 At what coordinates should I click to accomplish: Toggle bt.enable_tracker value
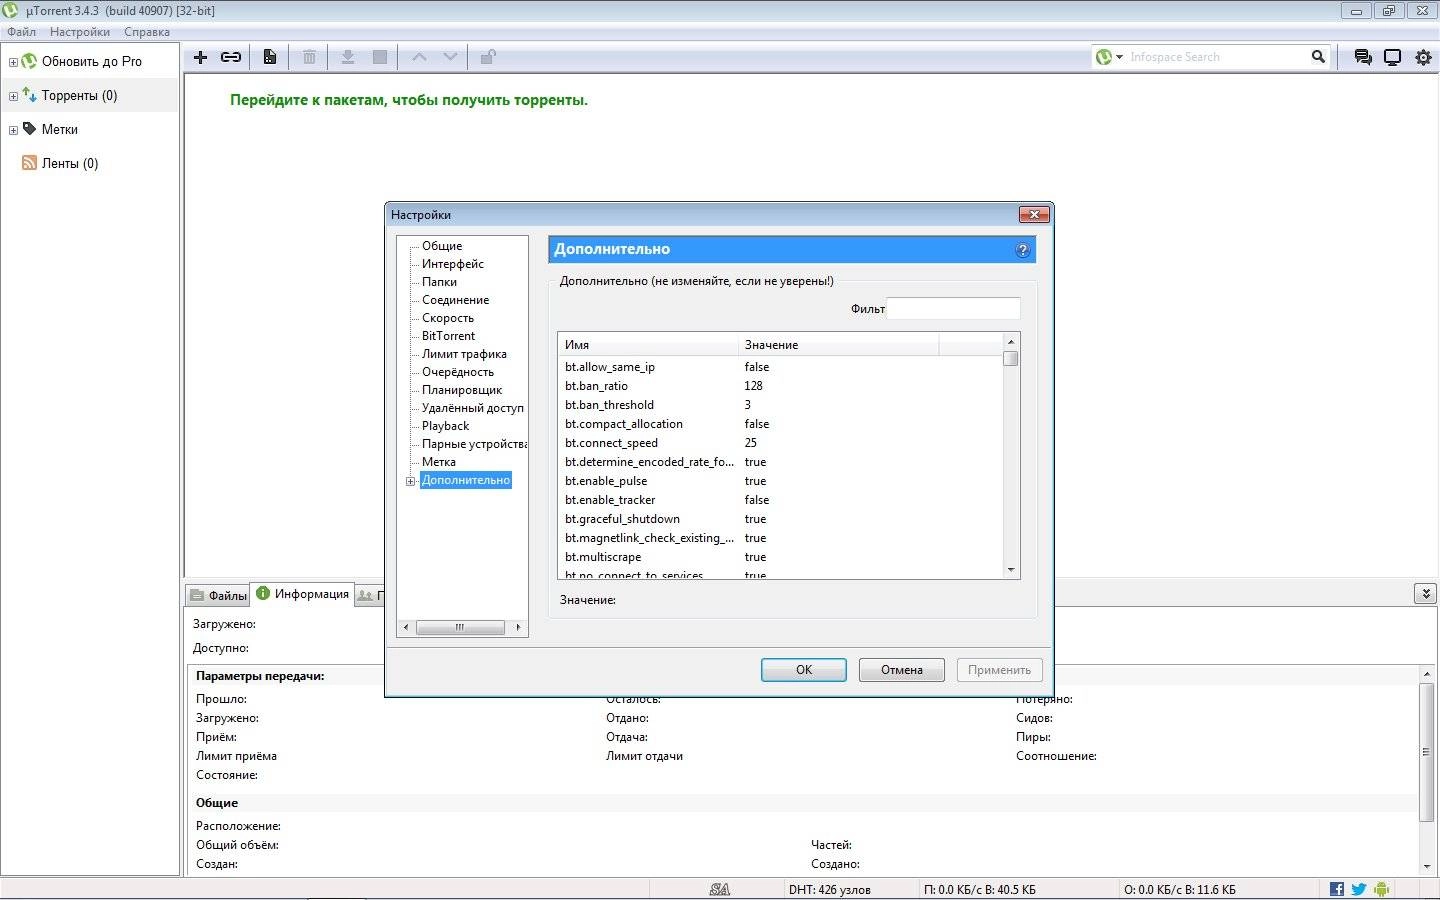pyautogui.click(x=756, y=500)
